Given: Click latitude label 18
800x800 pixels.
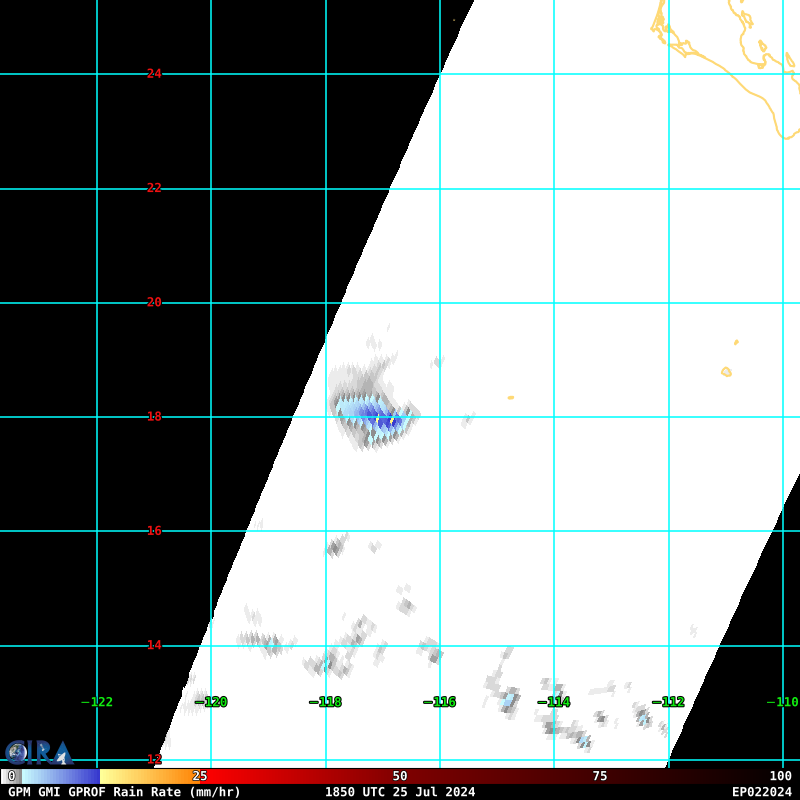Looking at the screenshot, I should (x=154, y=416).
